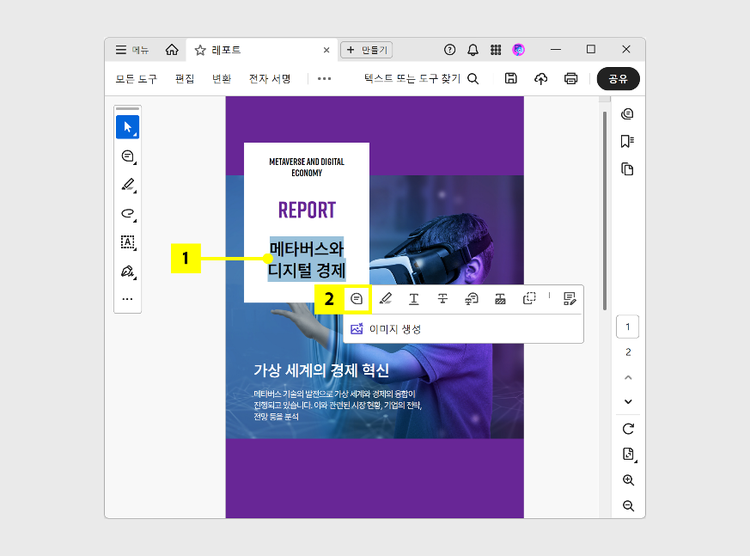Select the arrow selection tool in left toolbar

click(127, 126)
